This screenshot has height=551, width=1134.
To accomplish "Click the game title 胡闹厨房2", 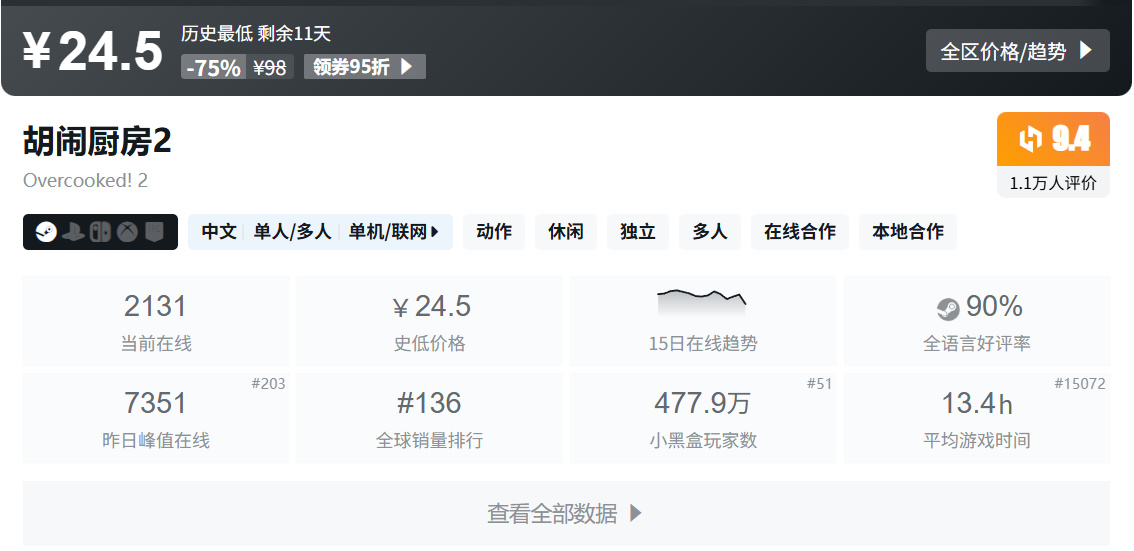I will [98, 141].
